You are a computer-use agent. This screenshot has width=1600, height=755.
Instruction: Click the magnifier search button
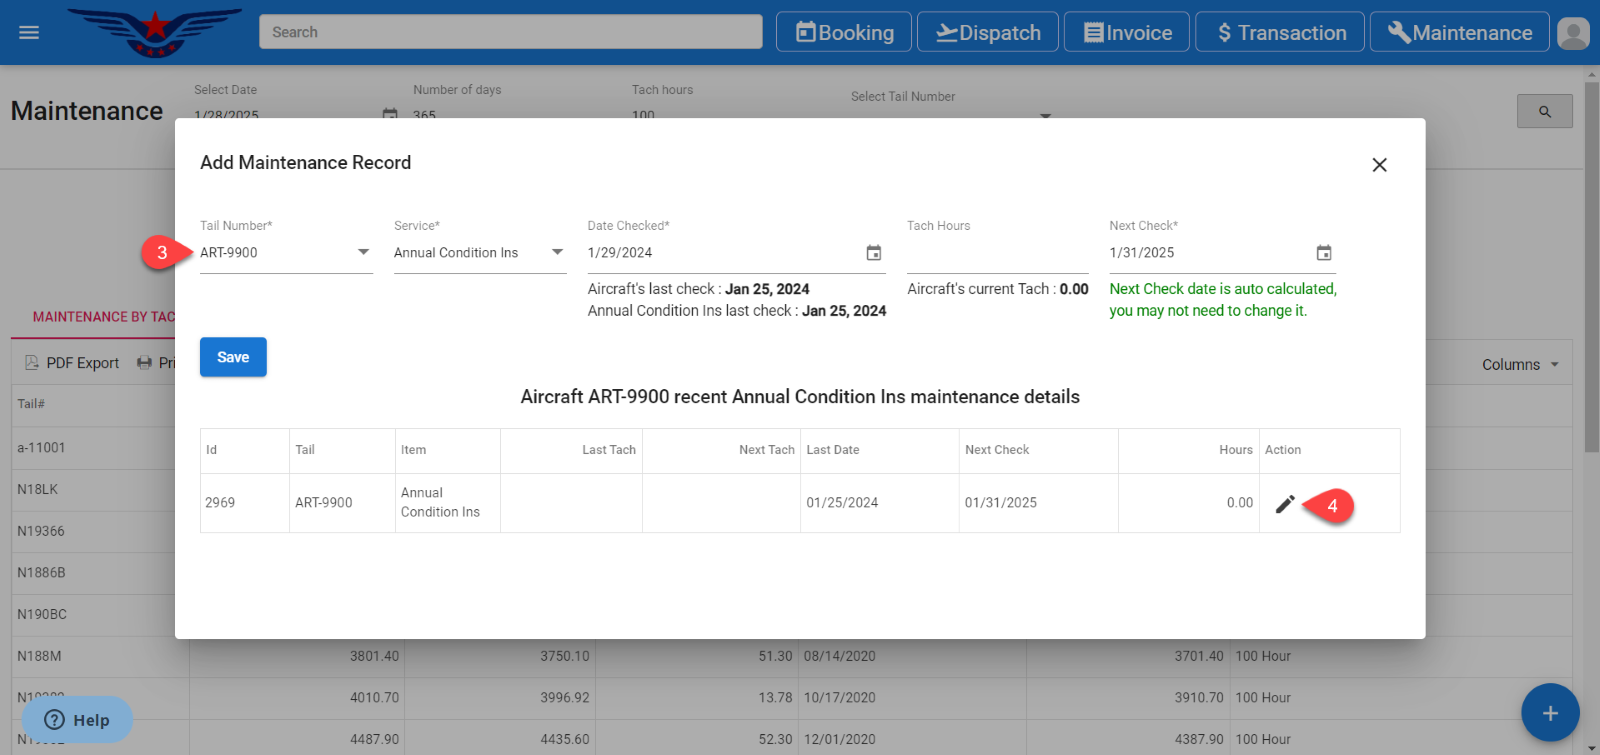pos(1544,112)
